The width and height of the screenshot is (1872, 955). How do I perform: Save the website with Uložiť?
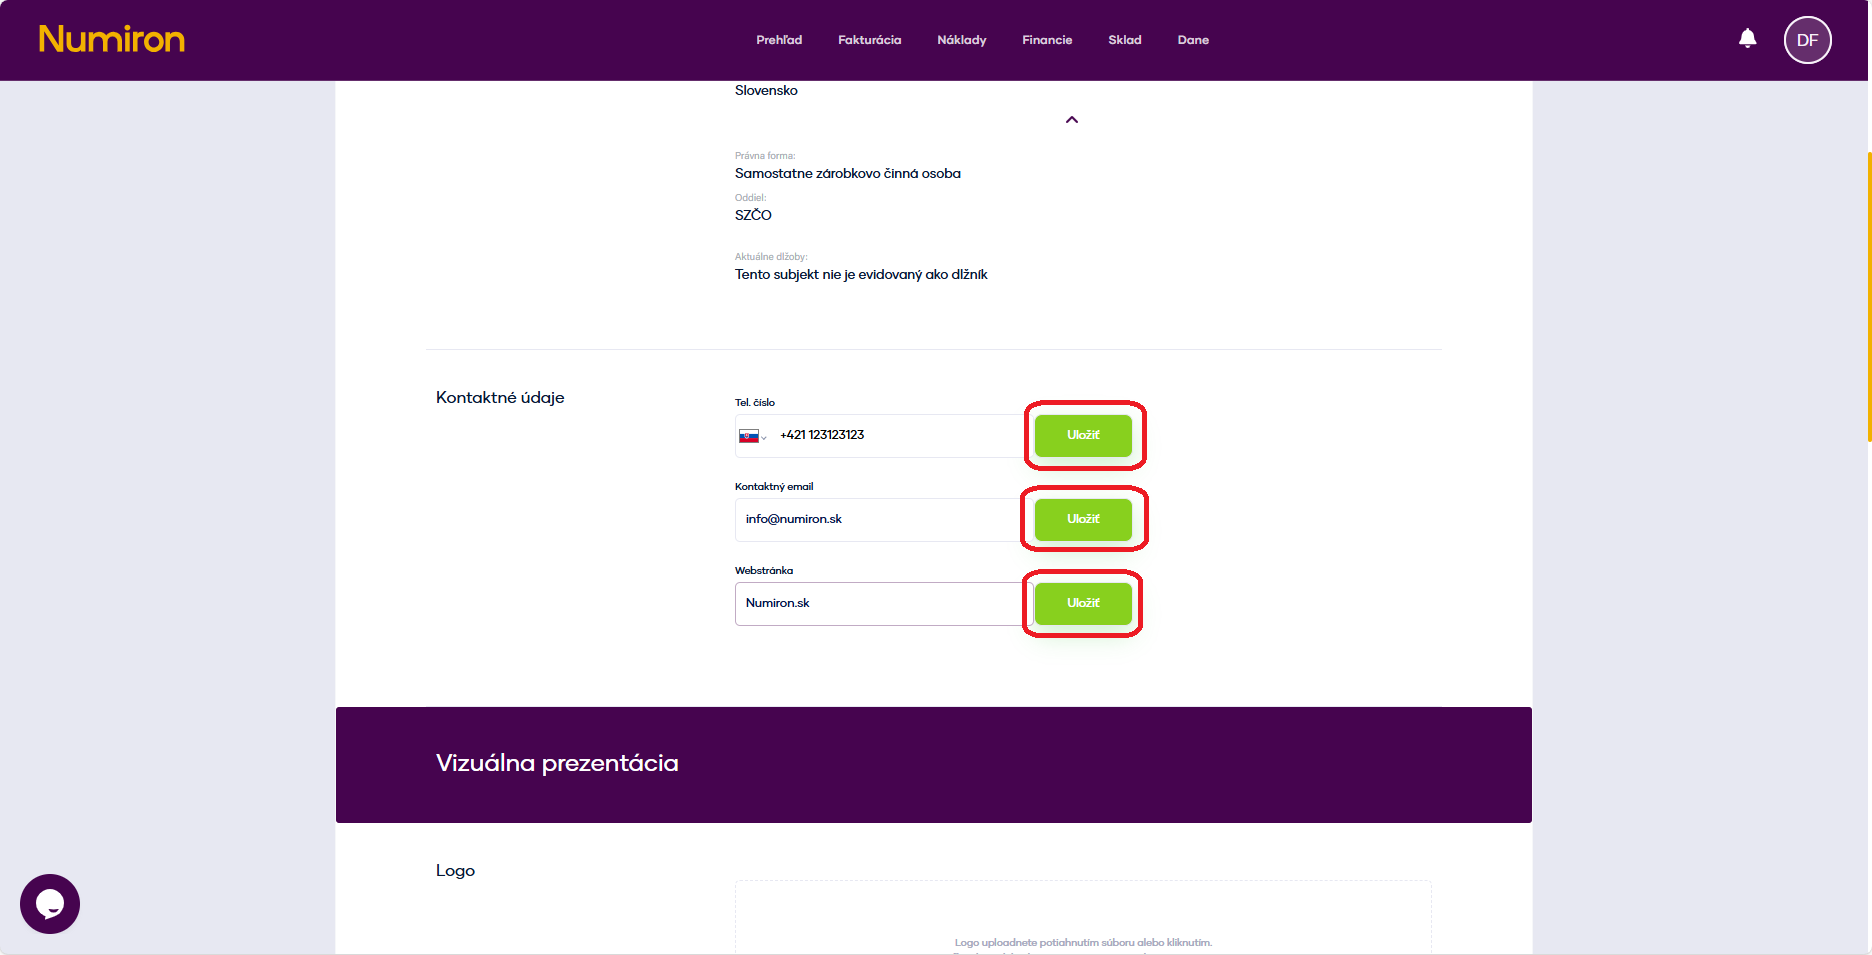coord(1083,603)
